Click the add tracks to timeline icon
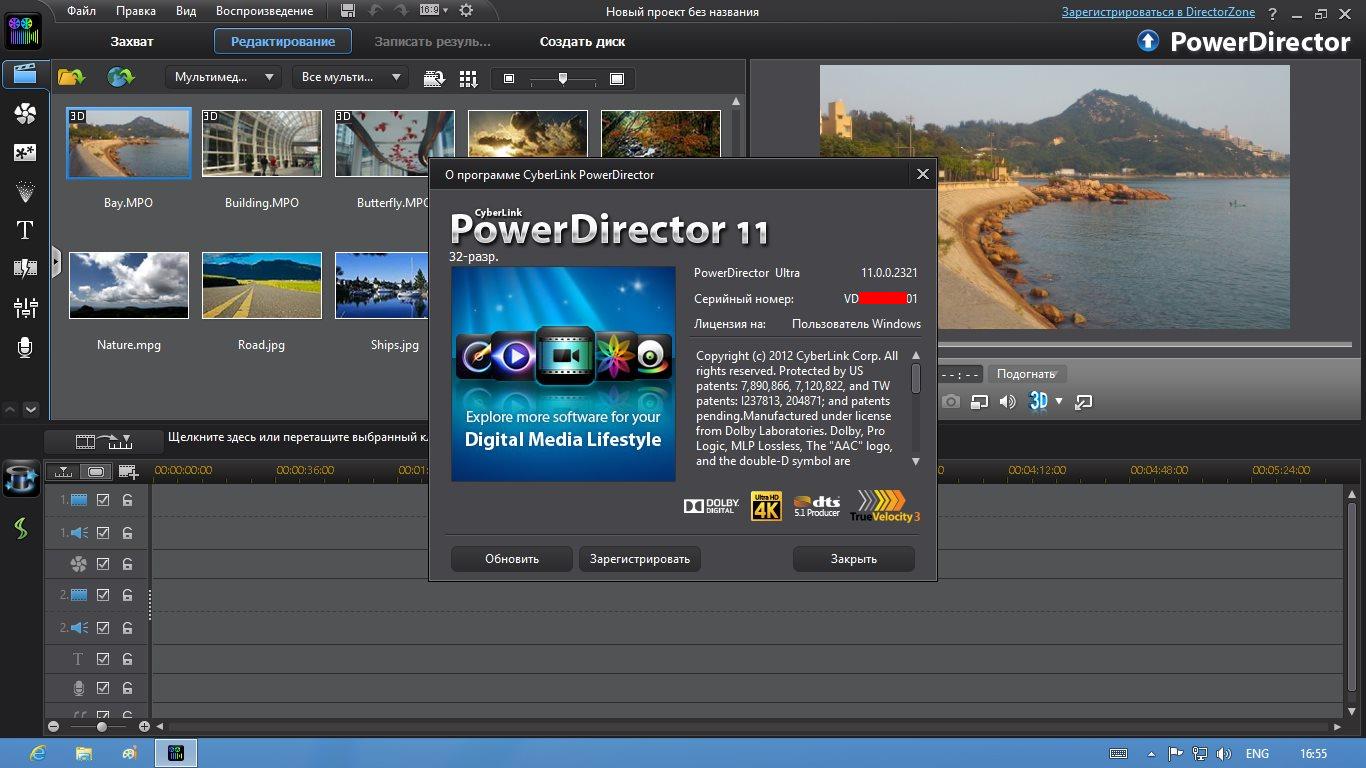 128,472
